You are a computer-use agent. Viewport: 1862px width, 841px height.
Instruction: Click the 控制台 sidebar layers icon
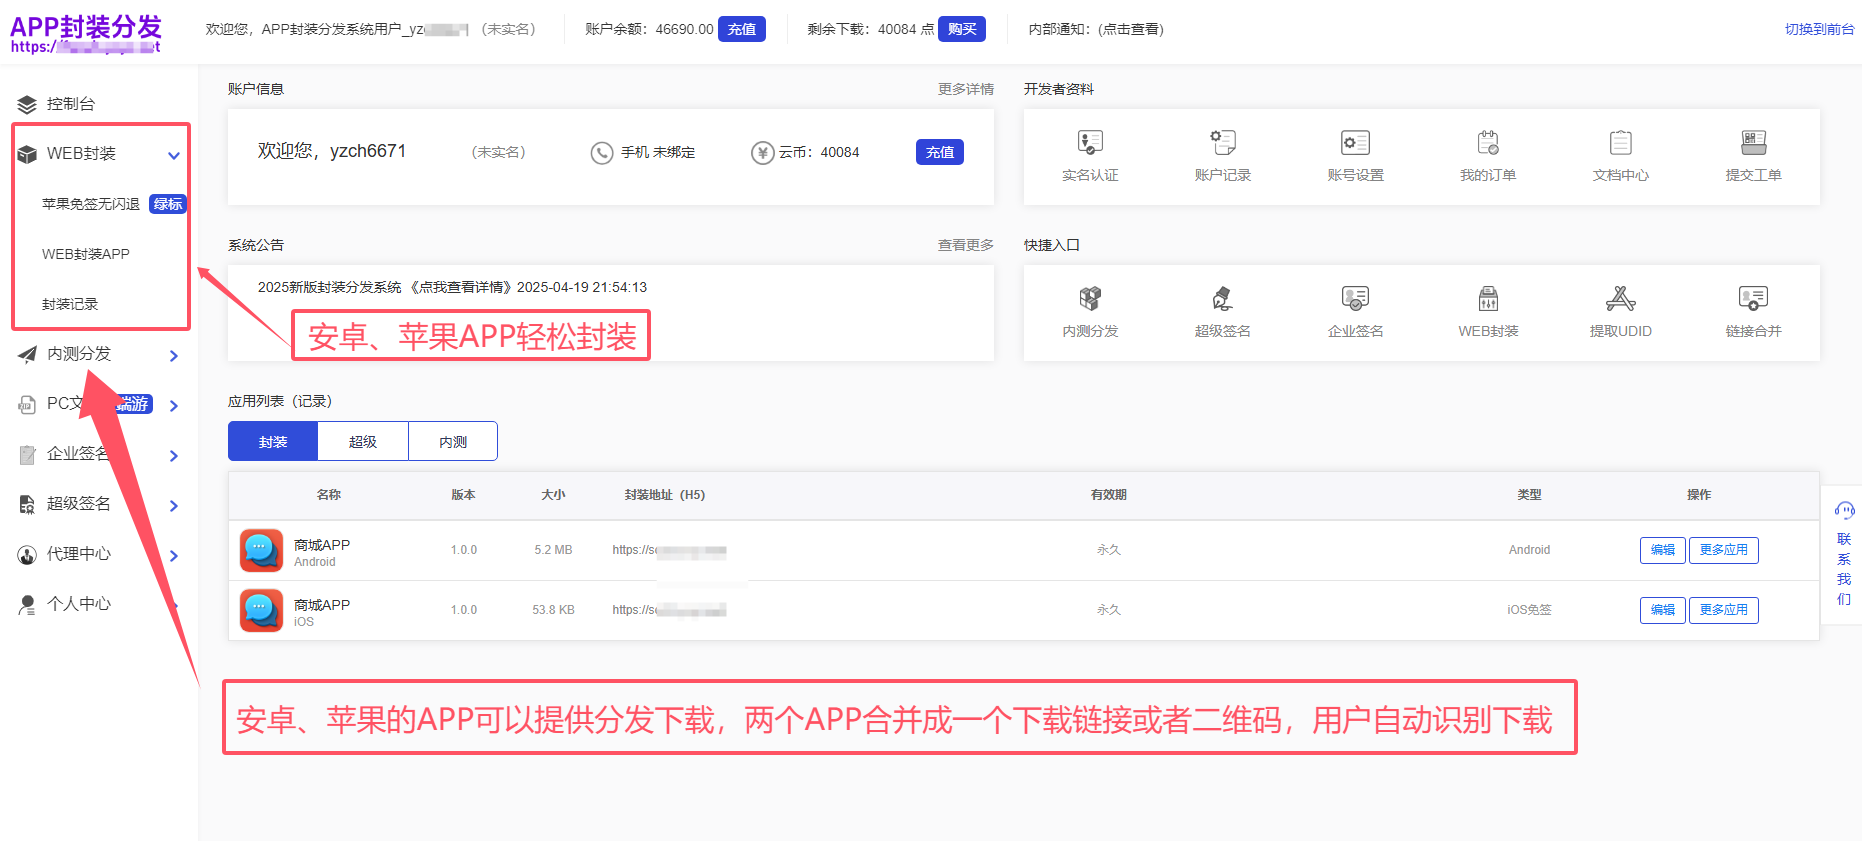tap(27, 104)
